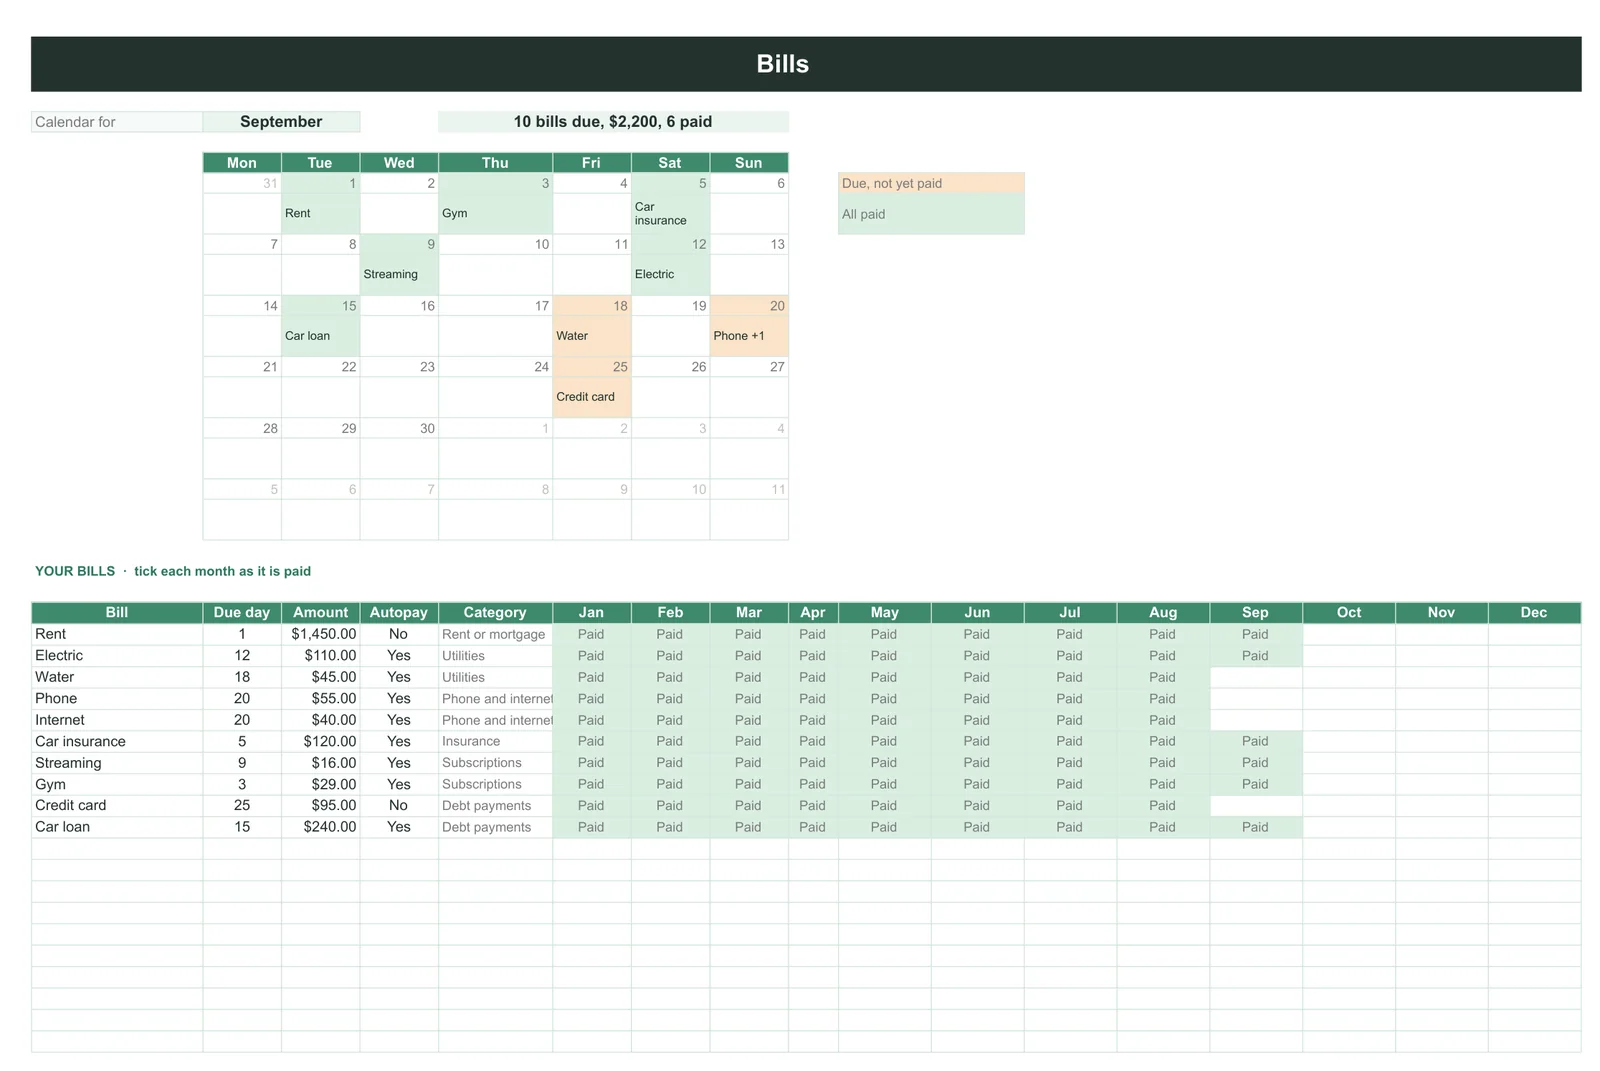Screen dimensions: 1600x1071
Task: Click the Water calendar entry on day 18
Action: click(x=592, y=336)
